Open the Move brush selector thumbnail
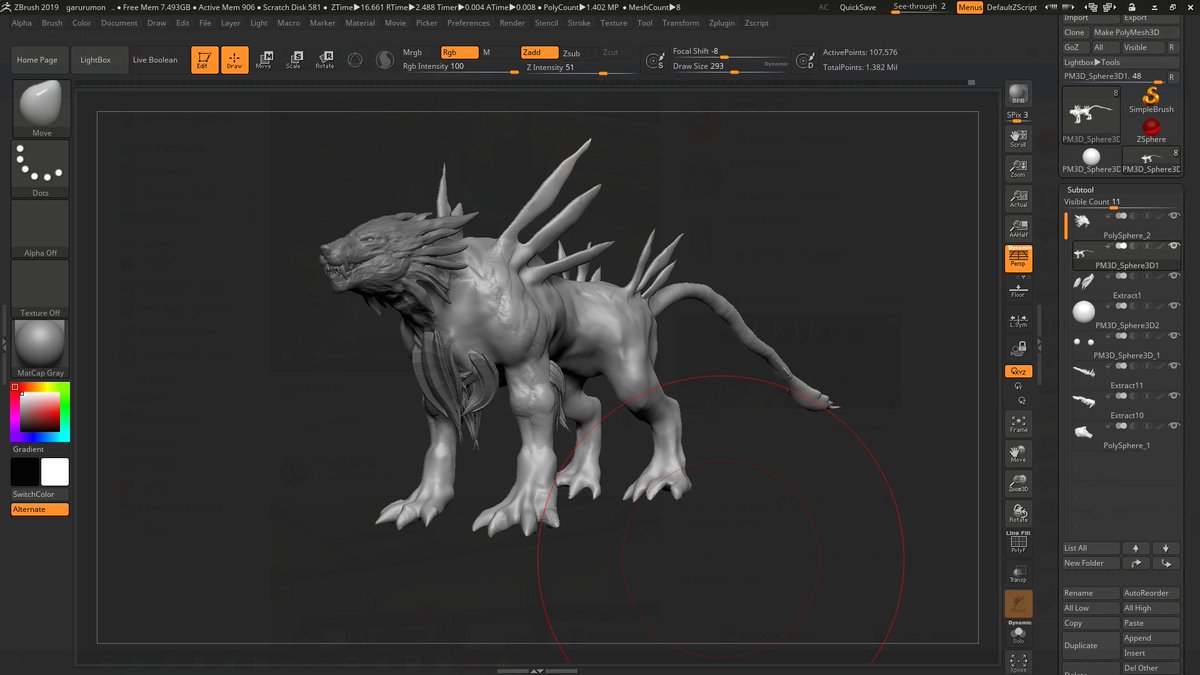 pos(41,108)
